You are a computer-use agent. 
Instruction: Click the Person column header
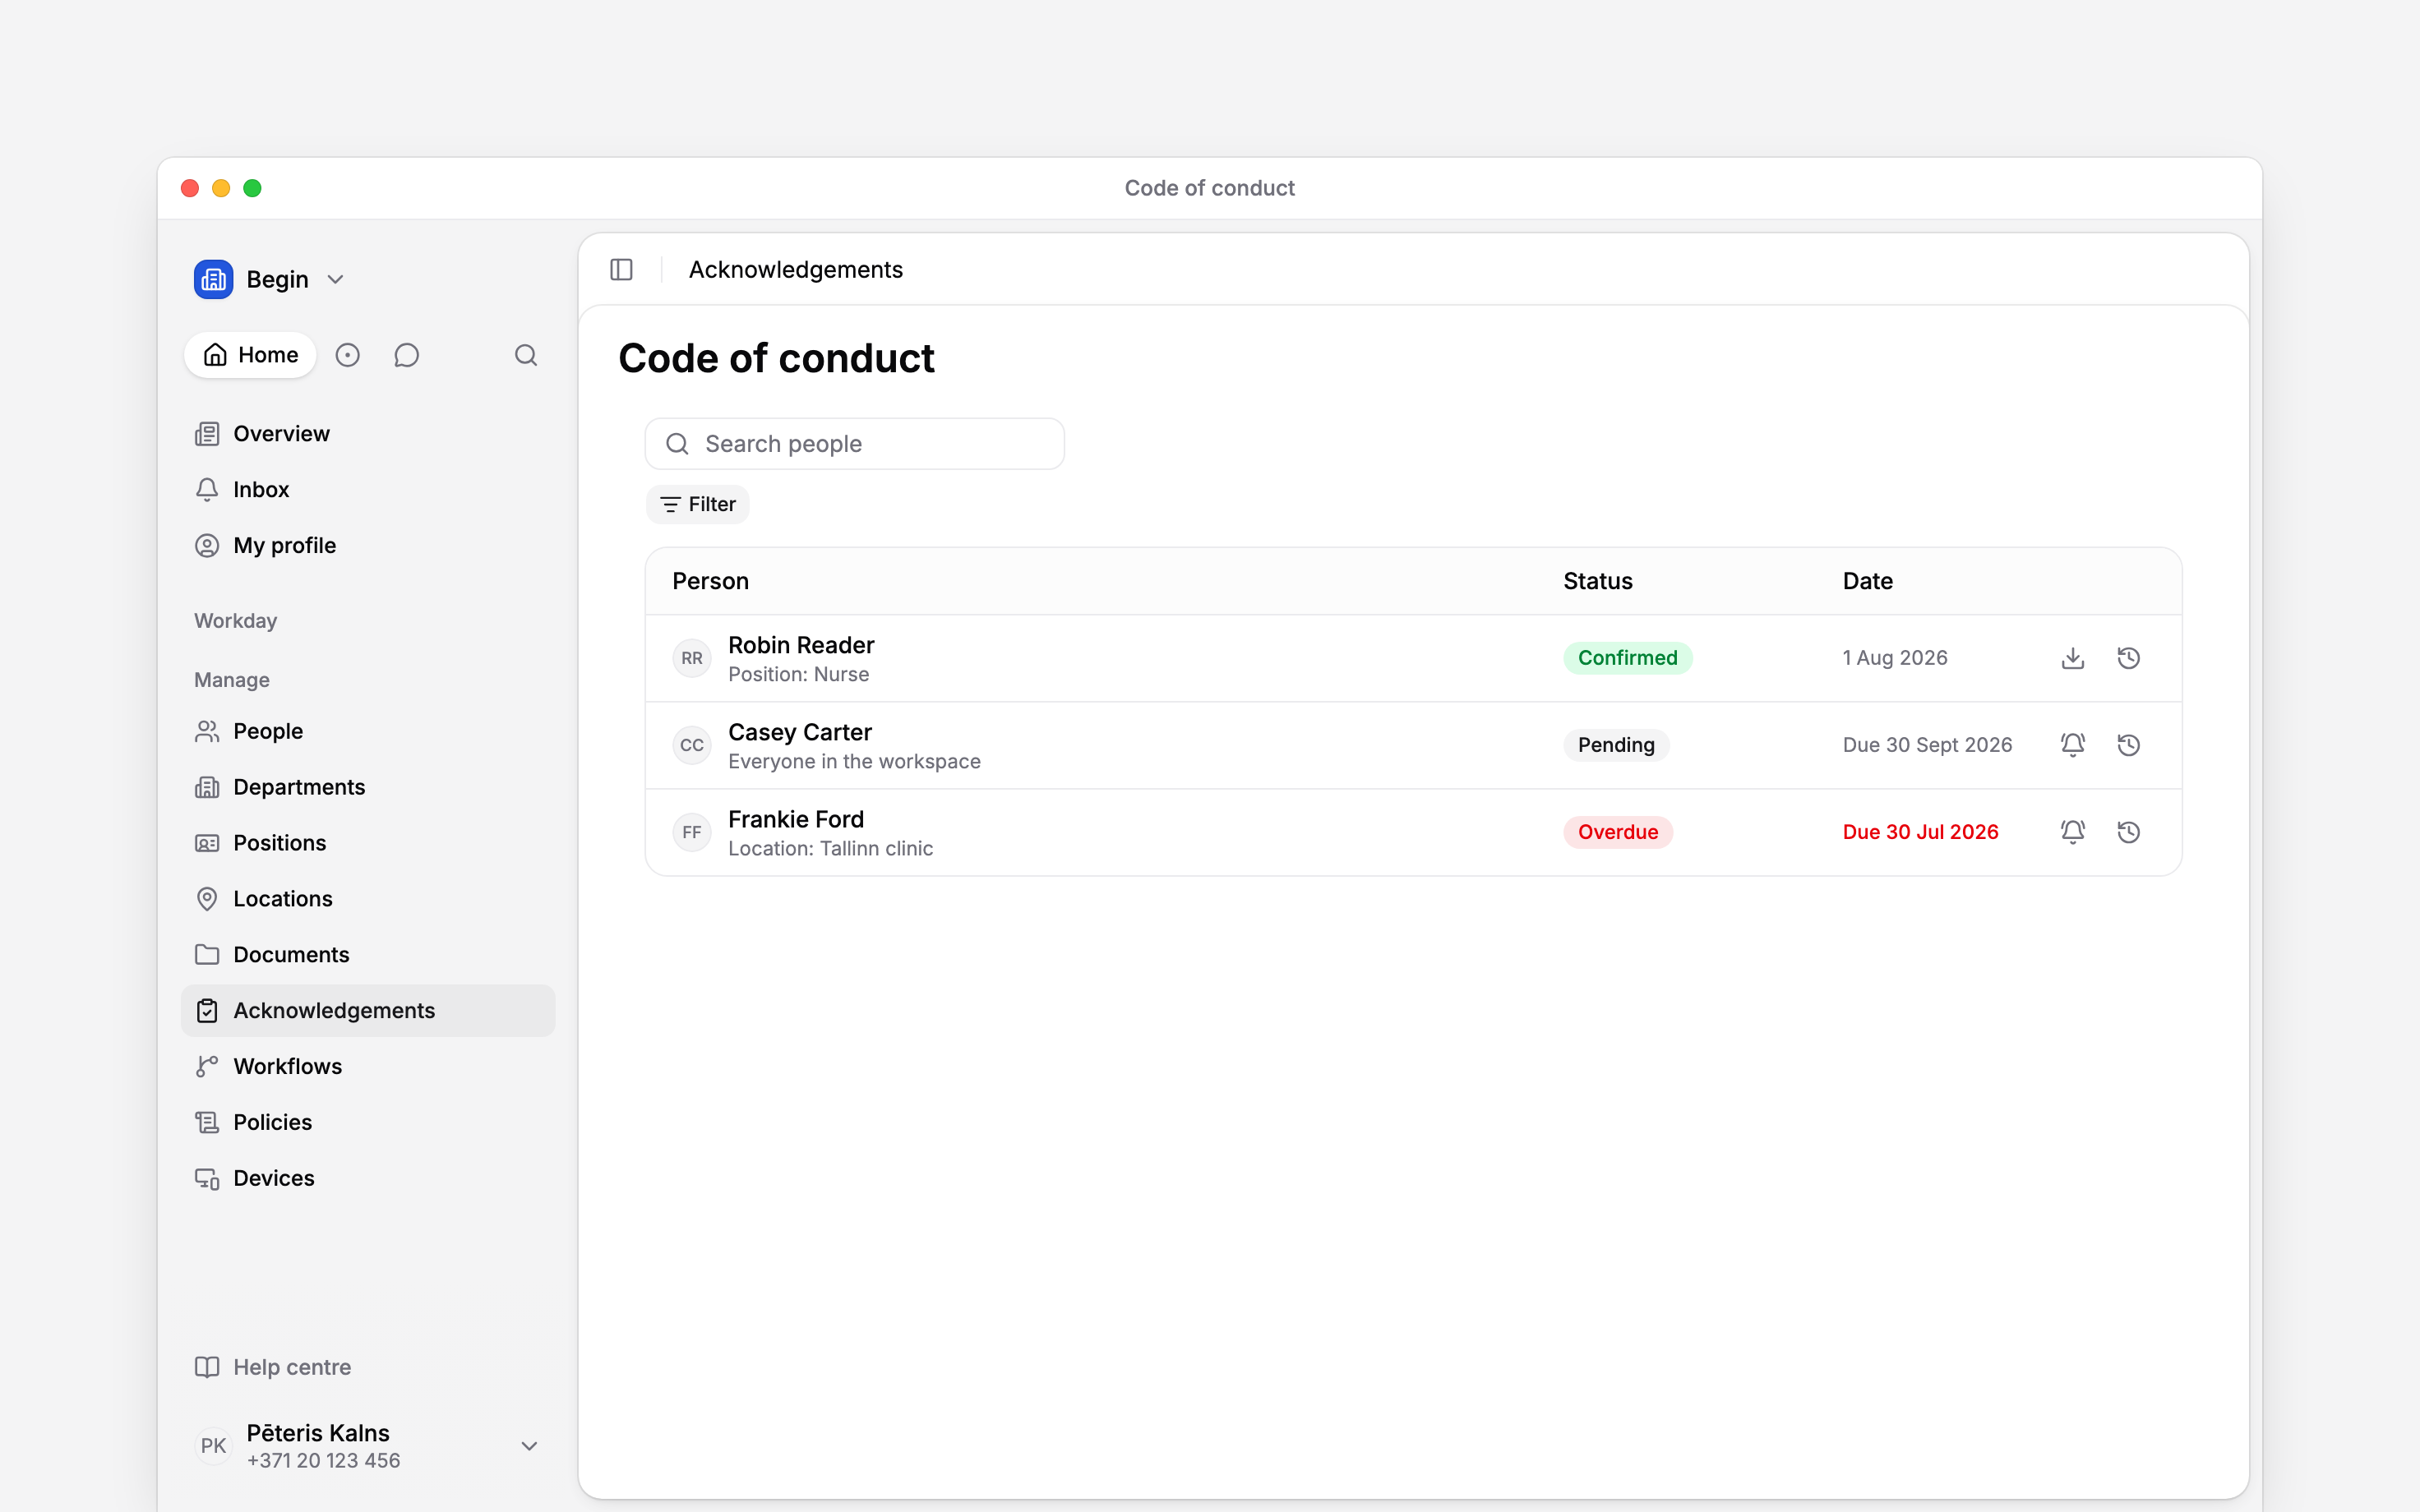pos(710,581)
